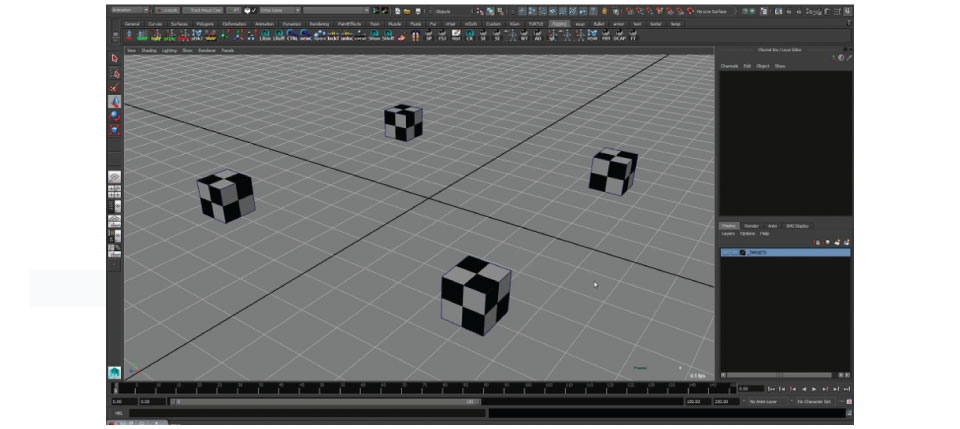Toggle the LiveLink button
The height and width of the screenshot is (429, 960).
tap(167, 10)
